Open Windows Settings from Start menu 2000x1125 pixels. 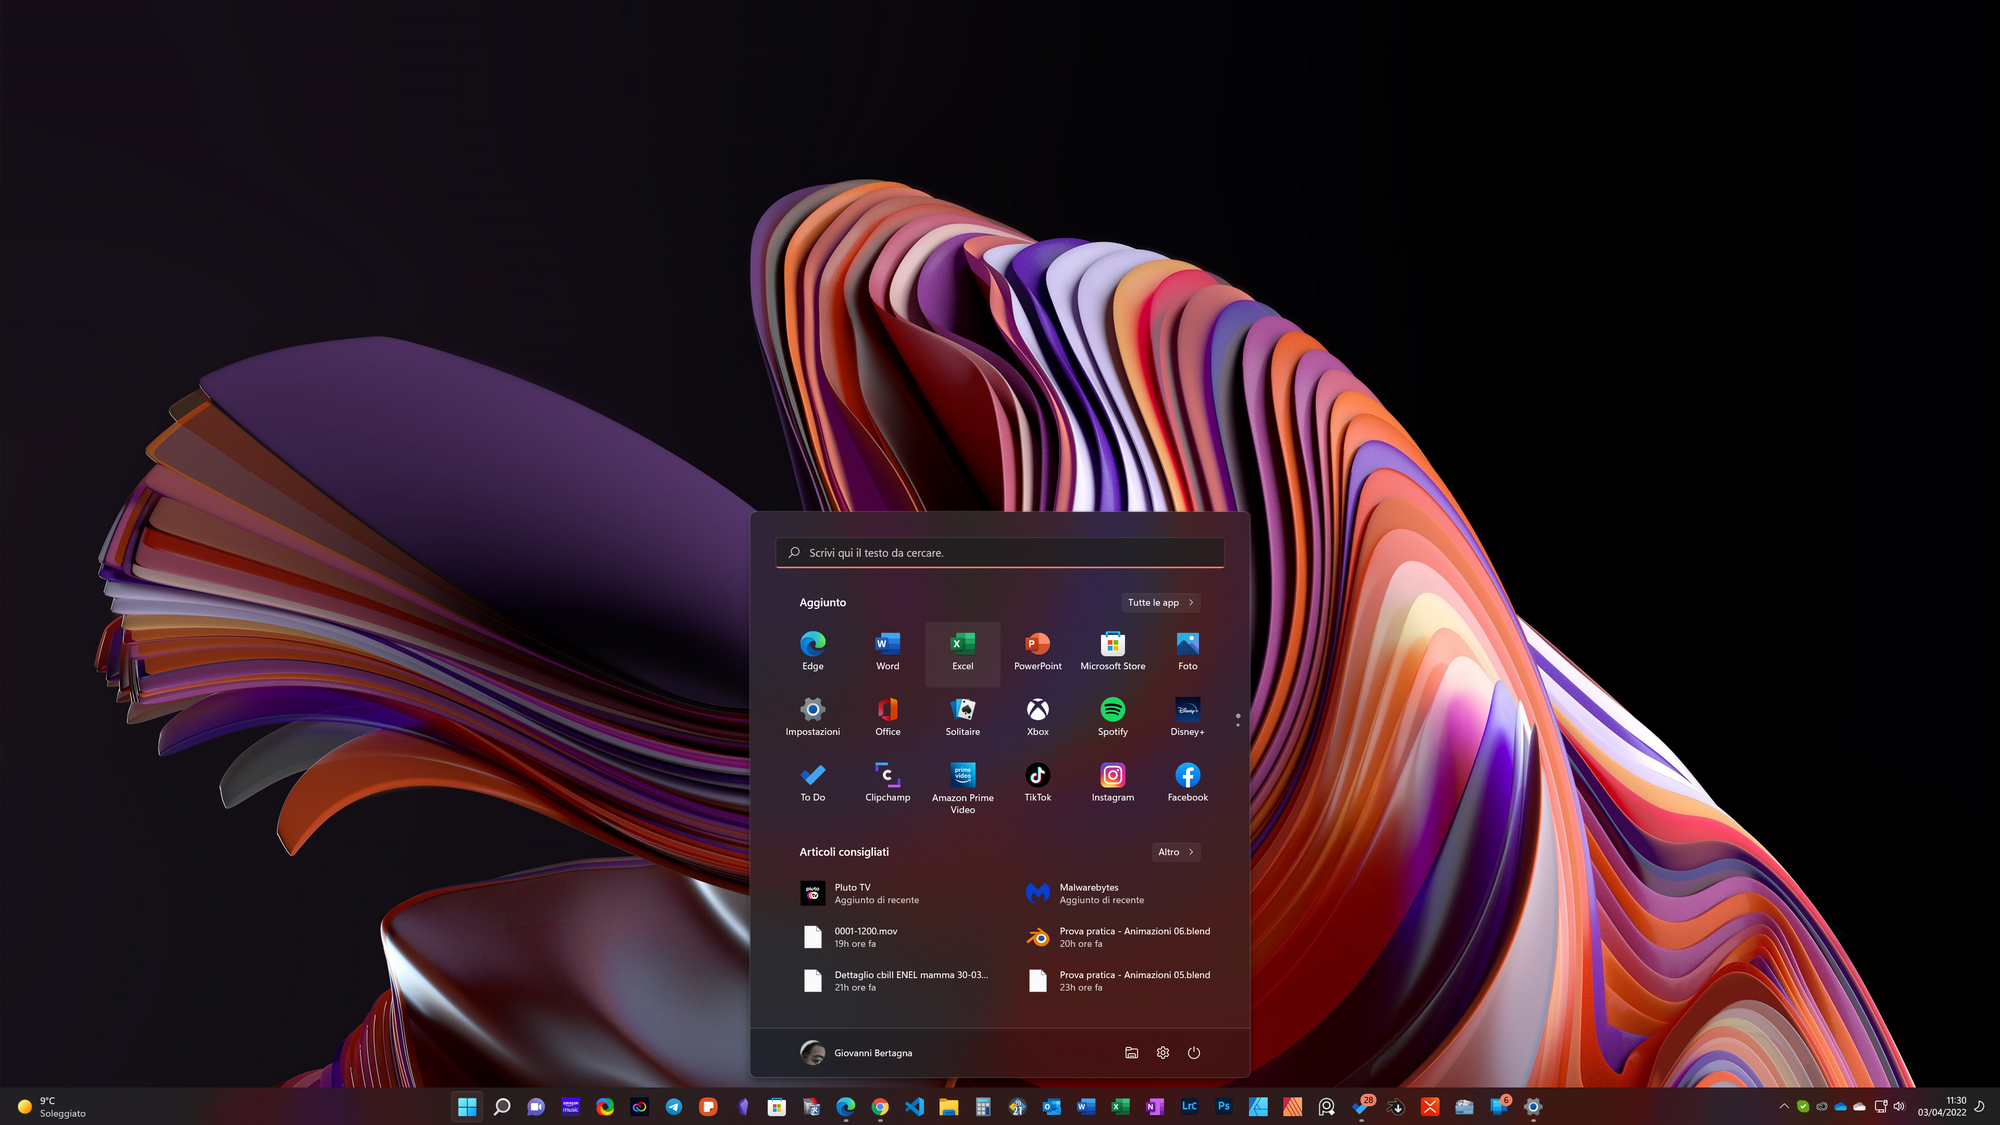coord(1162,1052)
